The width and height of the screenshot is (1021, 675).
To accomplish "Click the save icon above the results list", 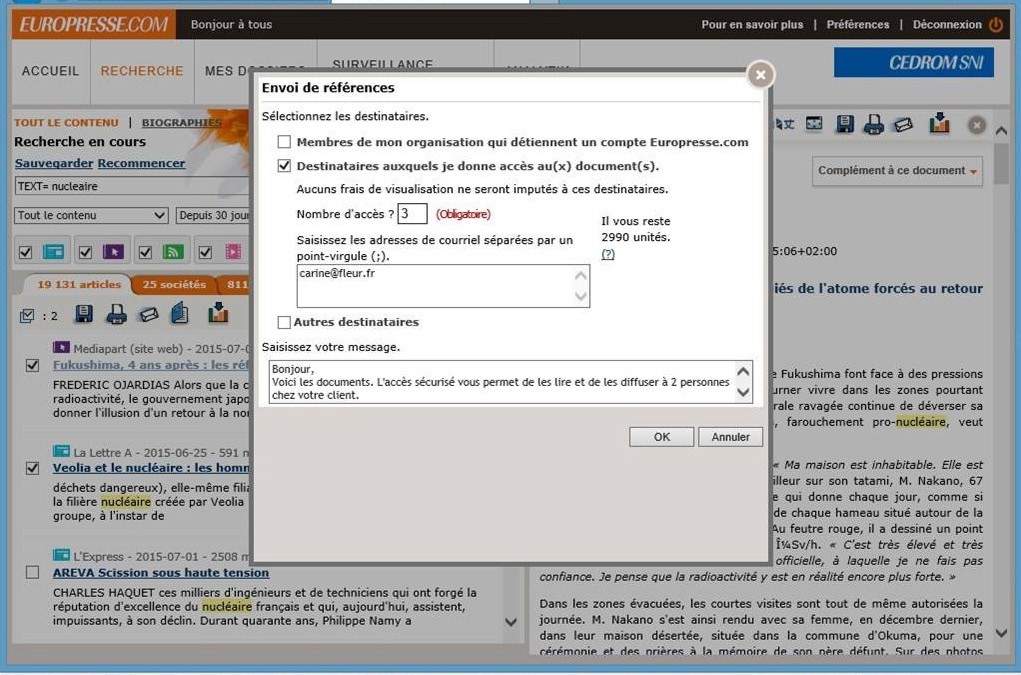I will click(x=84, y=315).
